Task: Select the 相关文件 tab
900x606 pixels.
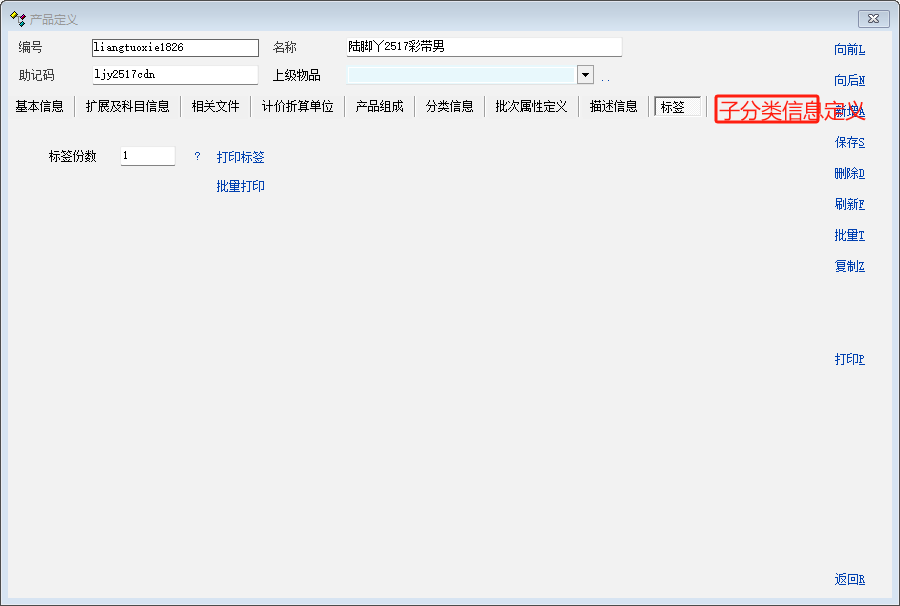Action: coord(215,107)
